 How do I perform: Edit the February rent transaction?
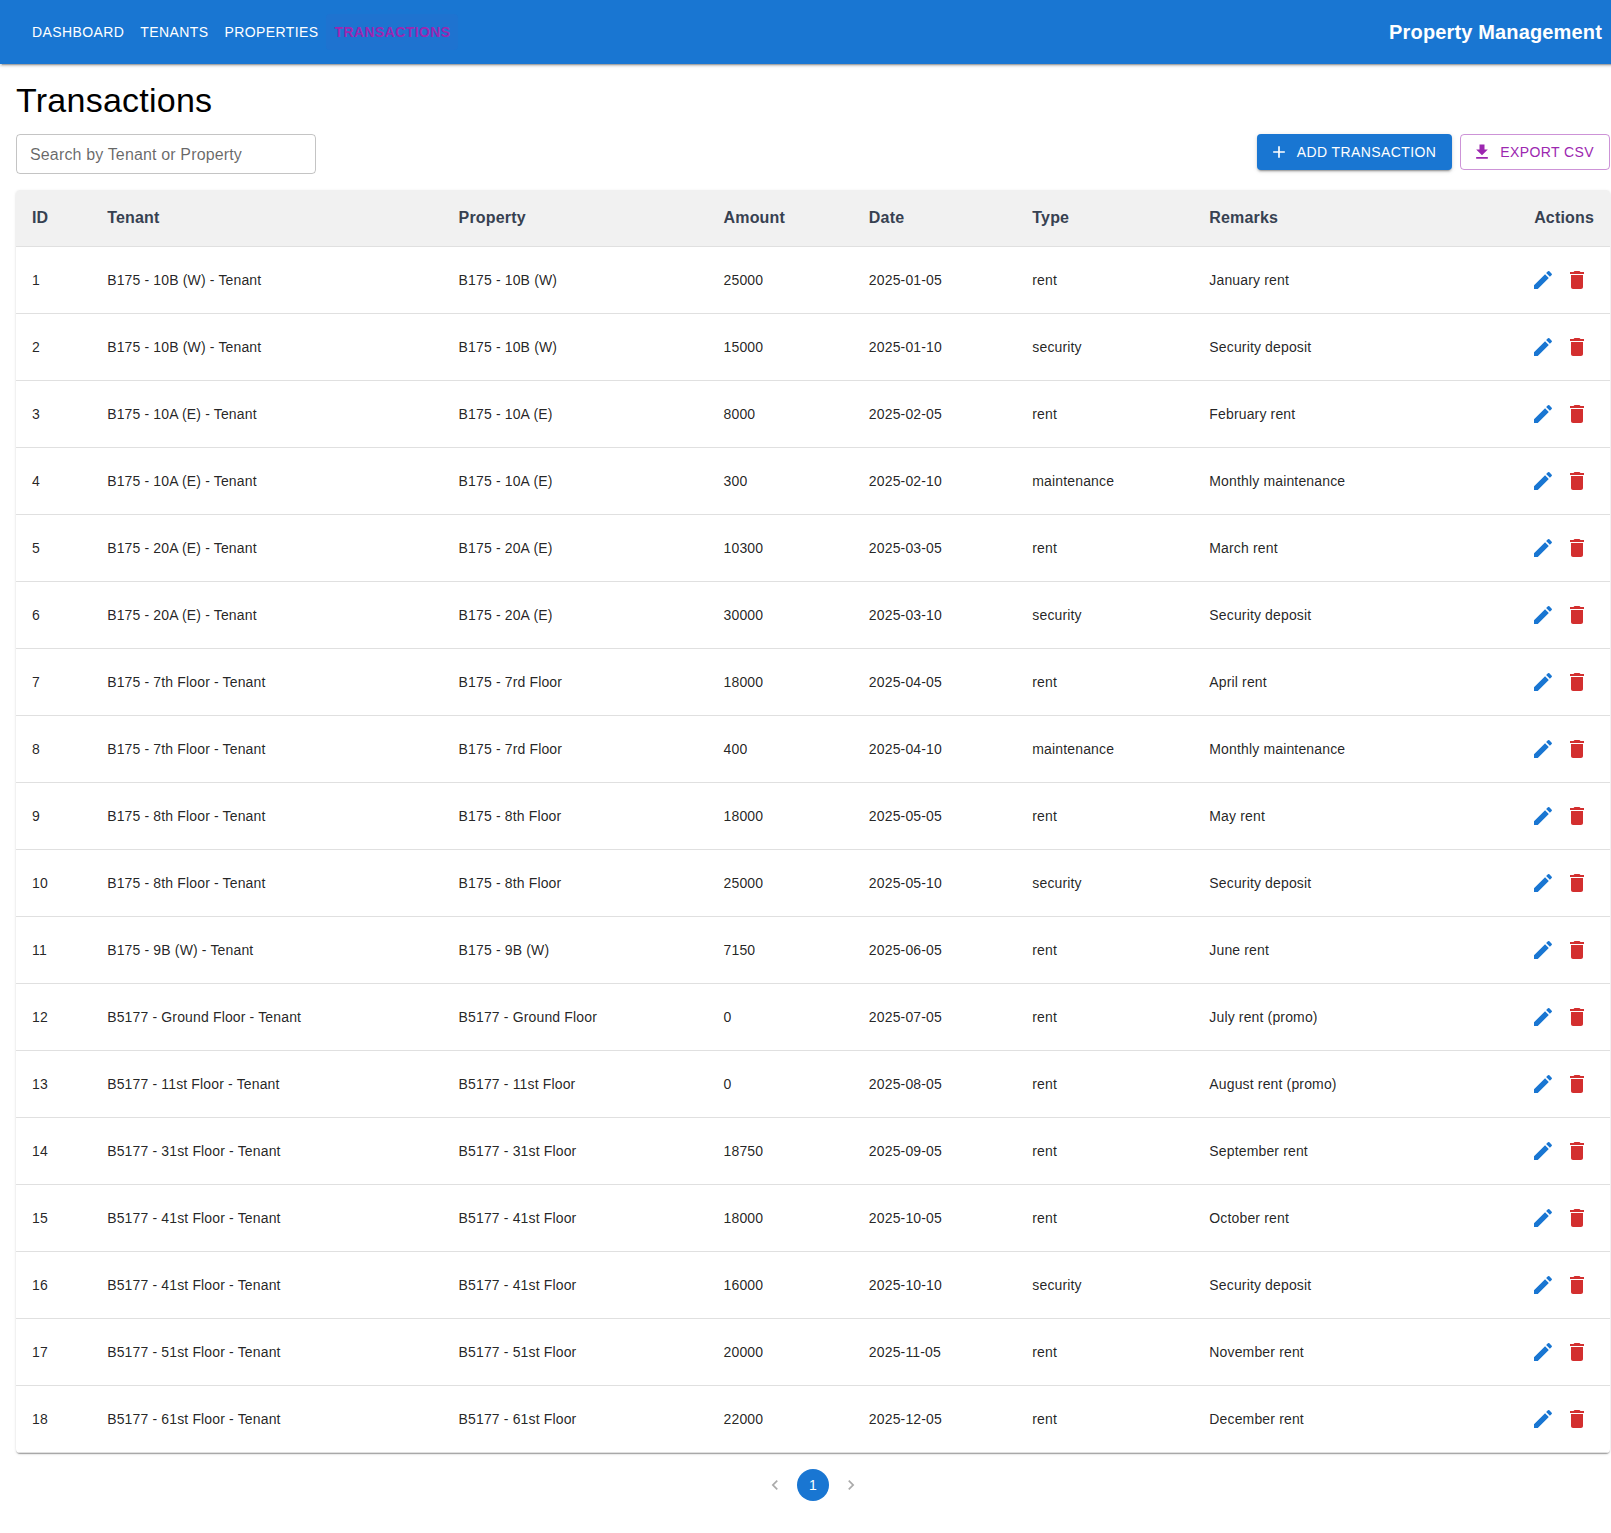pos(1542,414)
